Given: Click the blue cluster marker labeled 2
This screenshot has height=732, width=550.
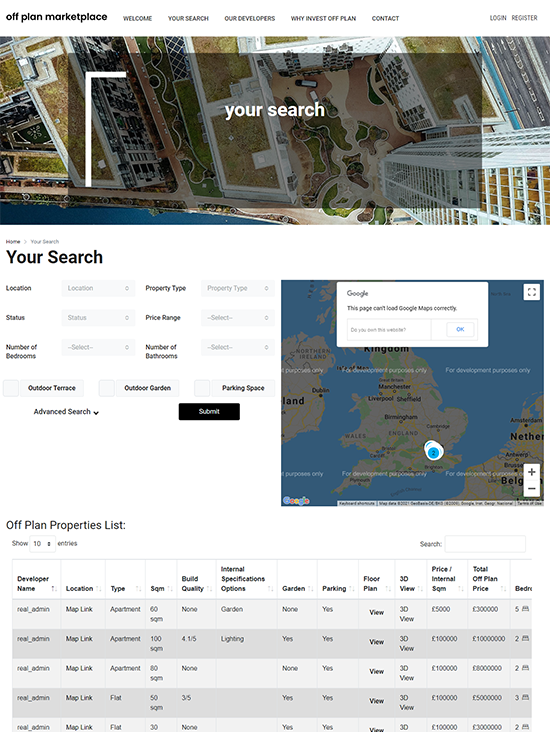Looking at the screenshot, I should tap(434, 452).
